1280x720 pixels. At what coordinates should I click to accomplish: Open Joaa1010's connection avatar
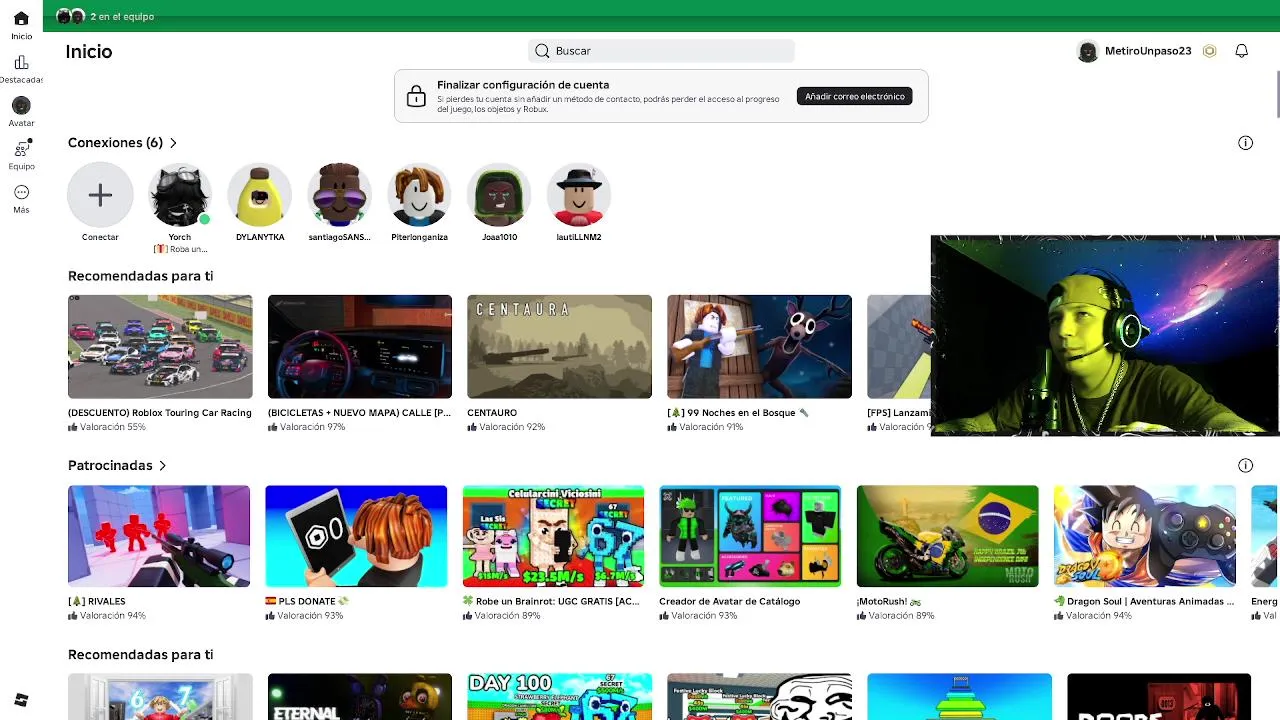click(499, 195)
